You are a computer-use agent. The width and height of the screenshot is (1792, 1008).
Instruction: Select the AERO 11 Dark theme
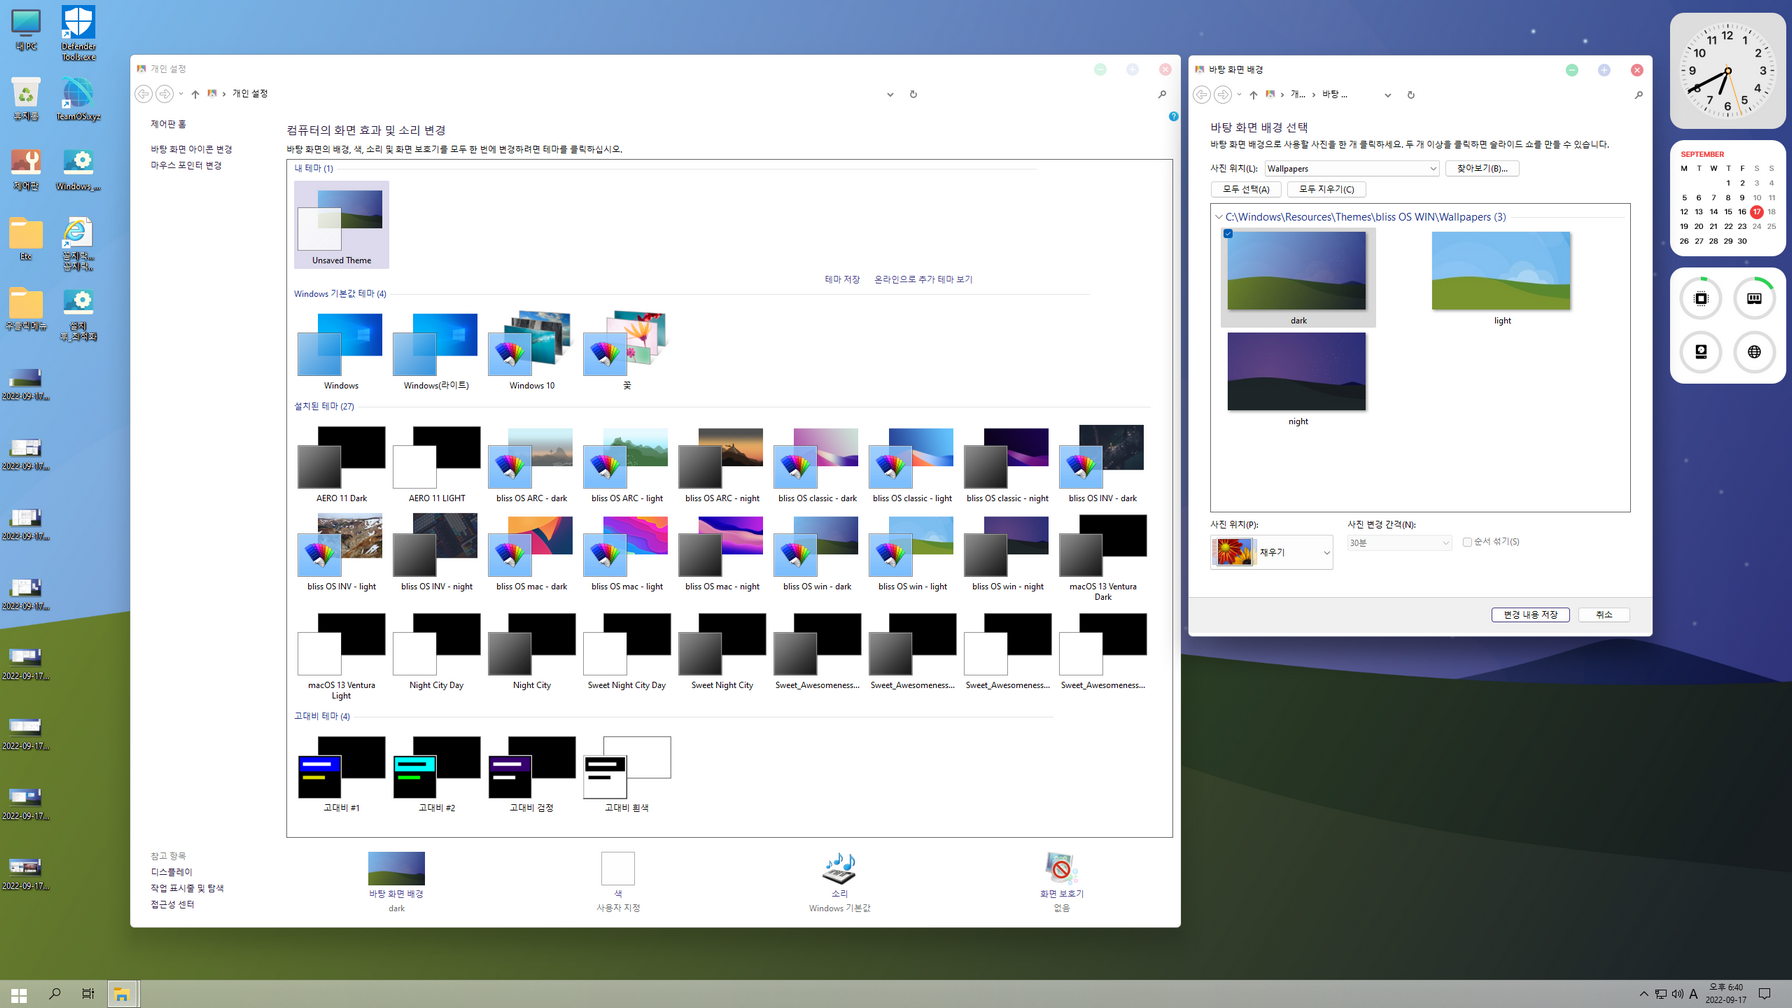341,465
